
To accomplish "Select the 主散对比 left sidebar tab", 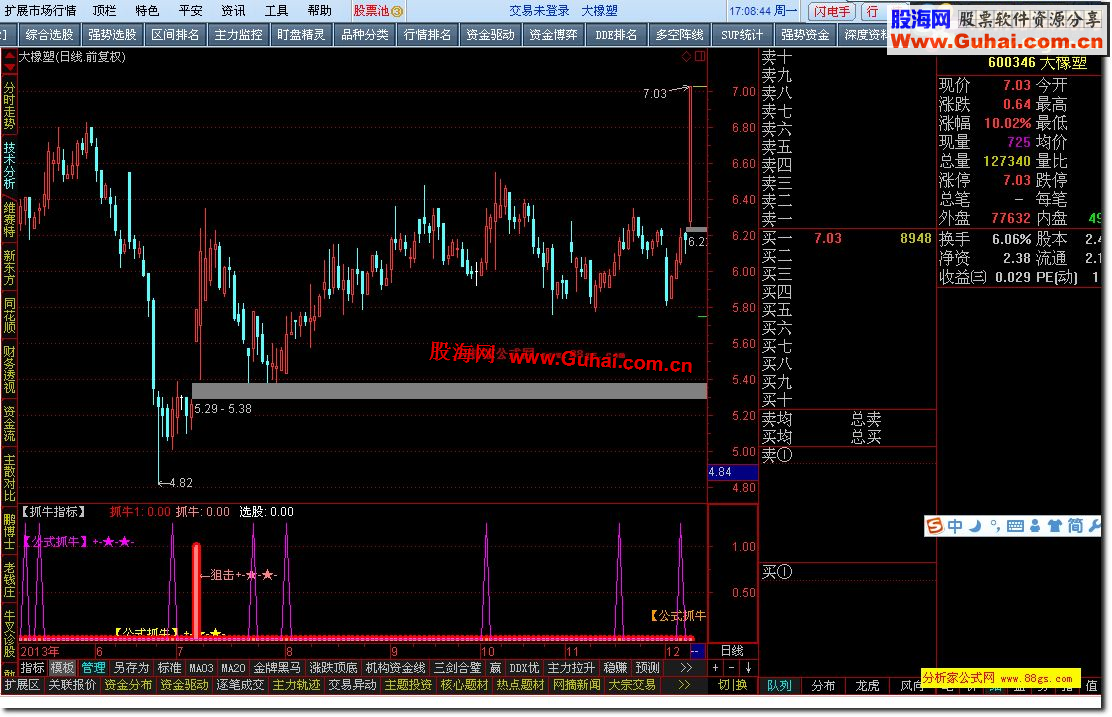I will [x=9, y=477].
